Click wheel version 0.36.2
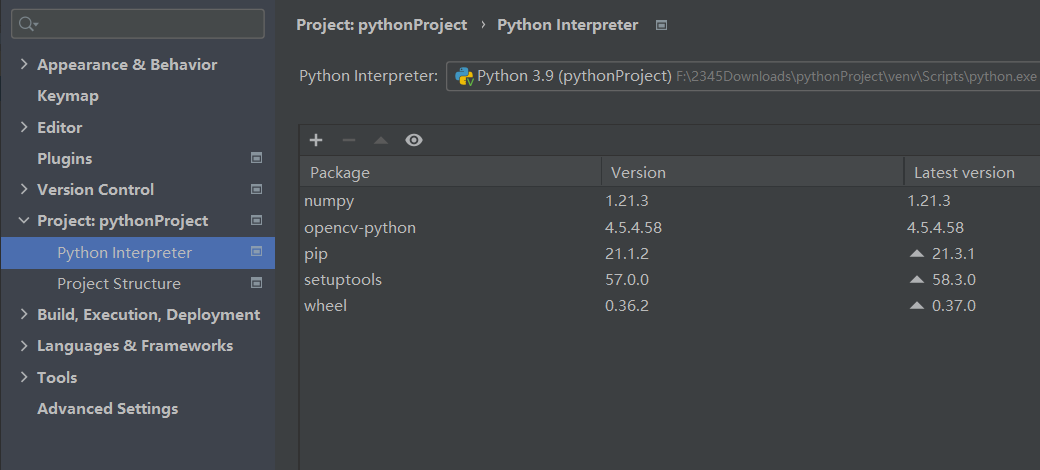The image size is (1040, 470). [x=627, y=306]
